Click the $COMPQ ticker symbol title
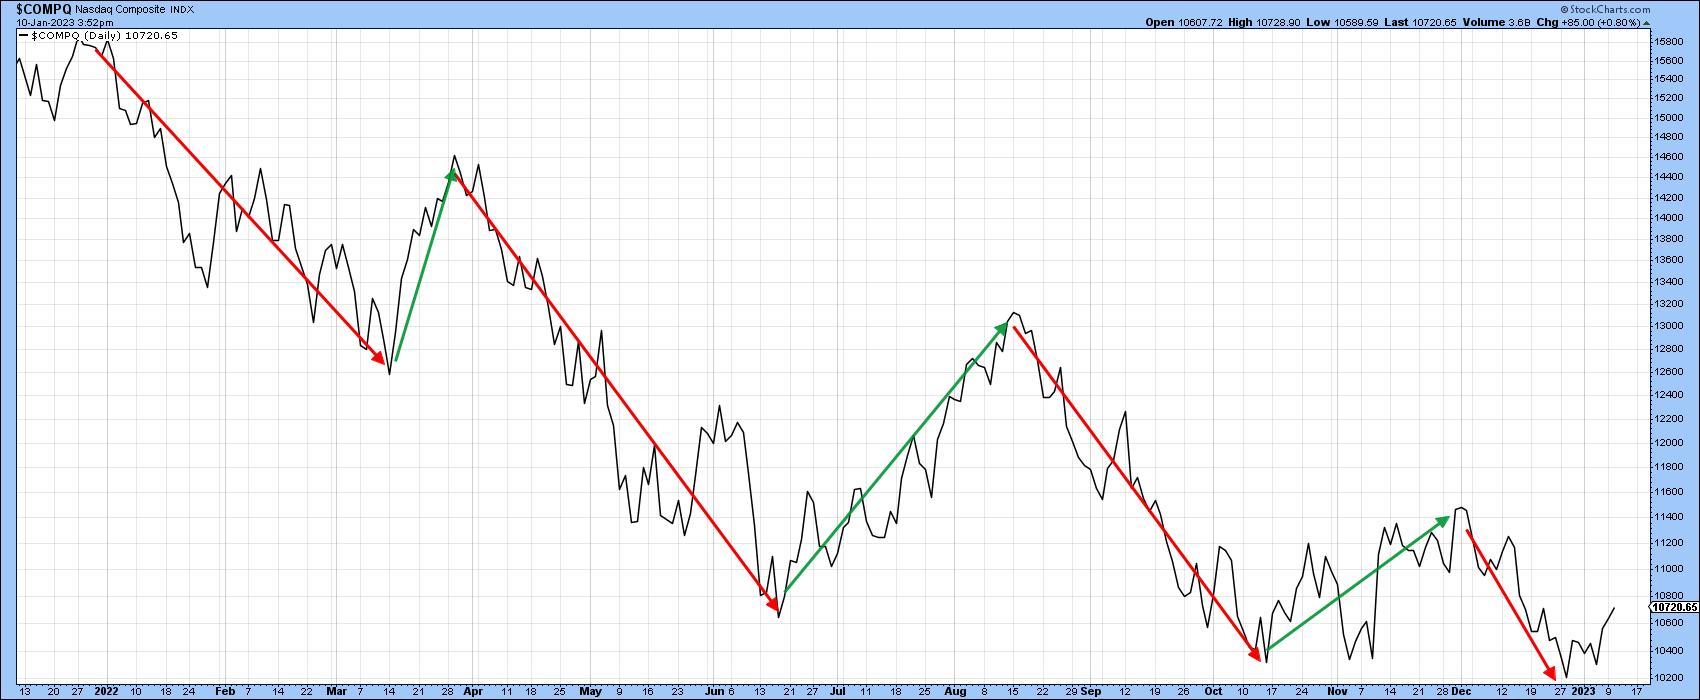 point(43,8)
